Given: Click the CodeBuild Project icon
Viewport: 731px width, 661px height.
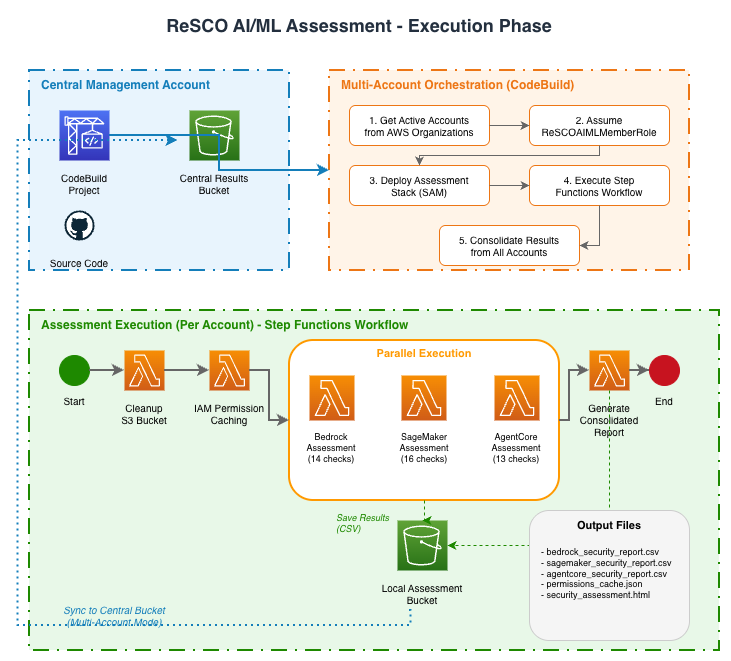Looking at the screenshot, I should (x=84, y=136).
